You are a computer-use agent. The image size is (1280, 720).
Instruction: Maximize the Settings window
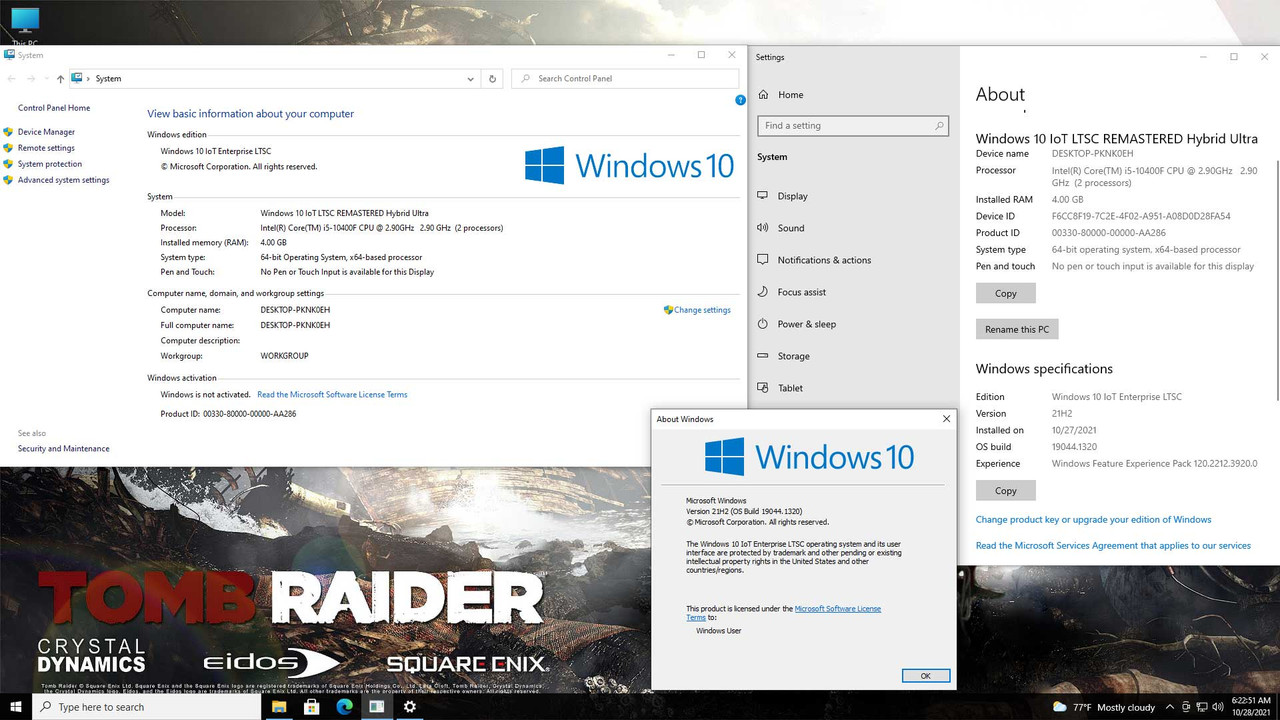(1233, 57)
